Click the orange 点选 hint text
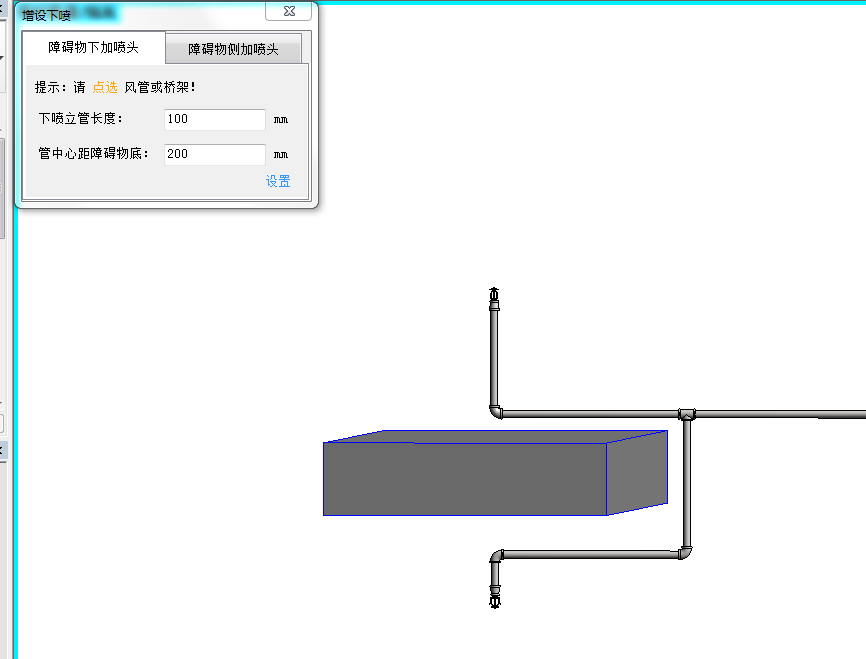This screenshot has height=659, width=866. pyautogui.click(x=105, y=87)
